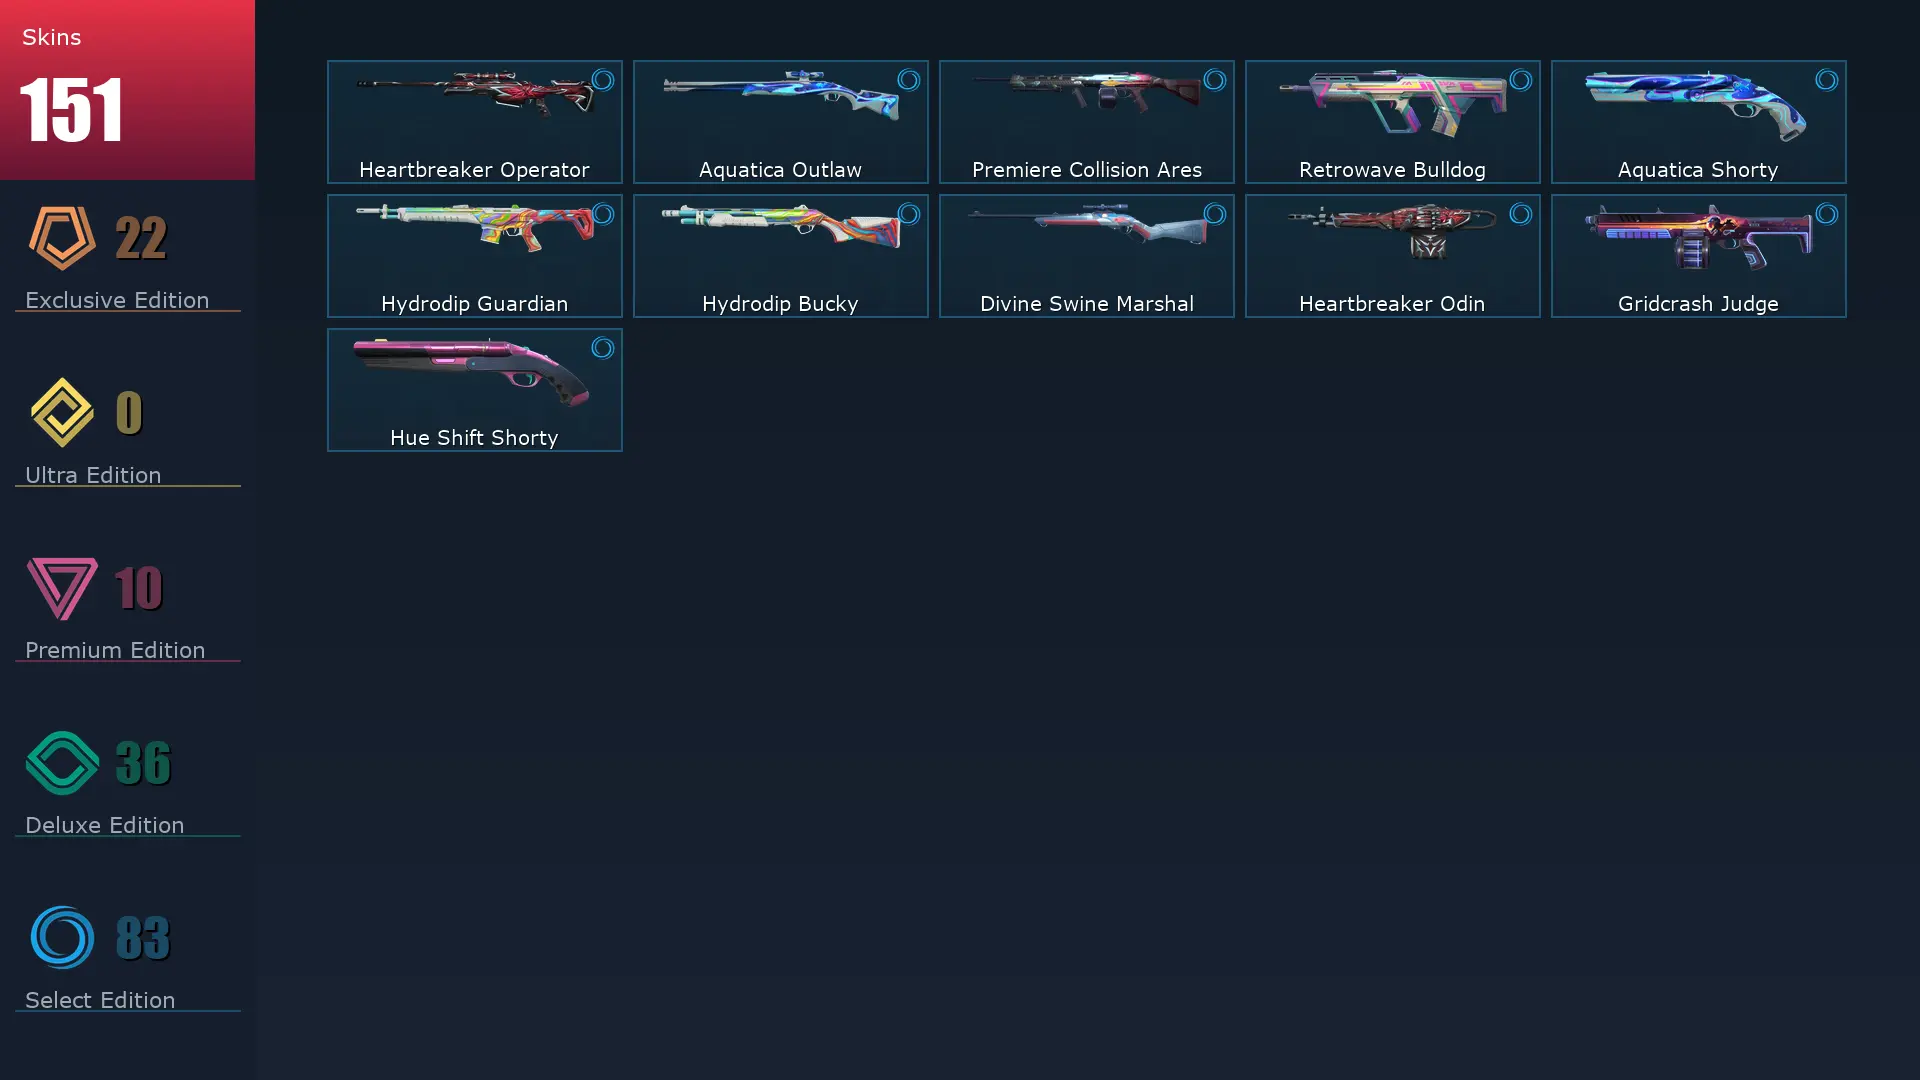The height and width of the screenshot is (1080, 1920).
Task: Select the Hydrodip Guardian skin
Action: [x=474, y=256]
